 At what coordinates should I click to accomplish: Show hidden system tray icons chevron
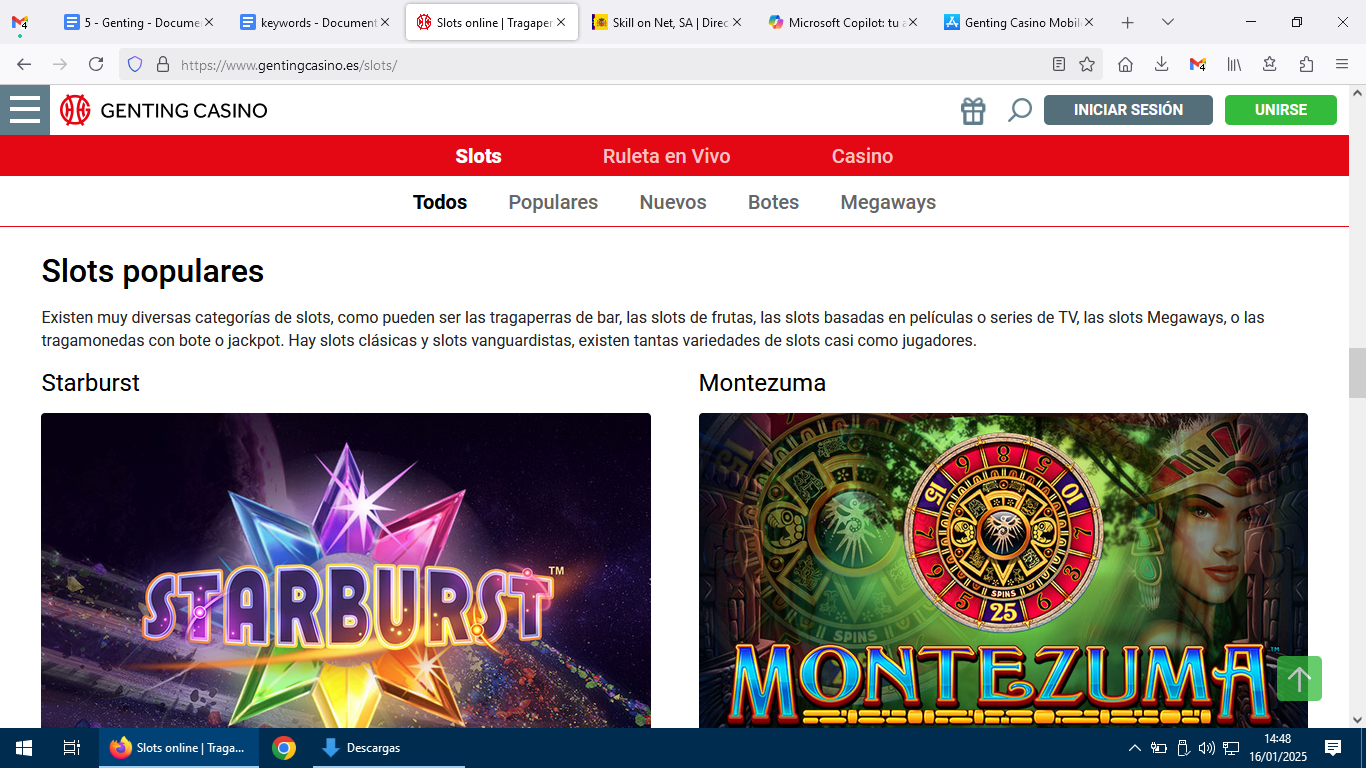[x=1134, y=748]
